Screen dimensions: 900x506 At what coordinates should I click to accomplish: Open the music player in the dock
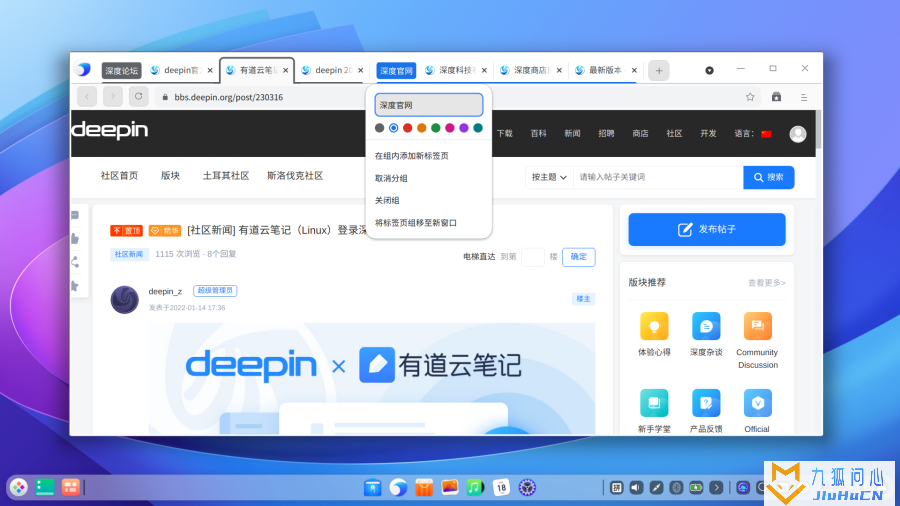pyautogui.click(x=475, y=488)
